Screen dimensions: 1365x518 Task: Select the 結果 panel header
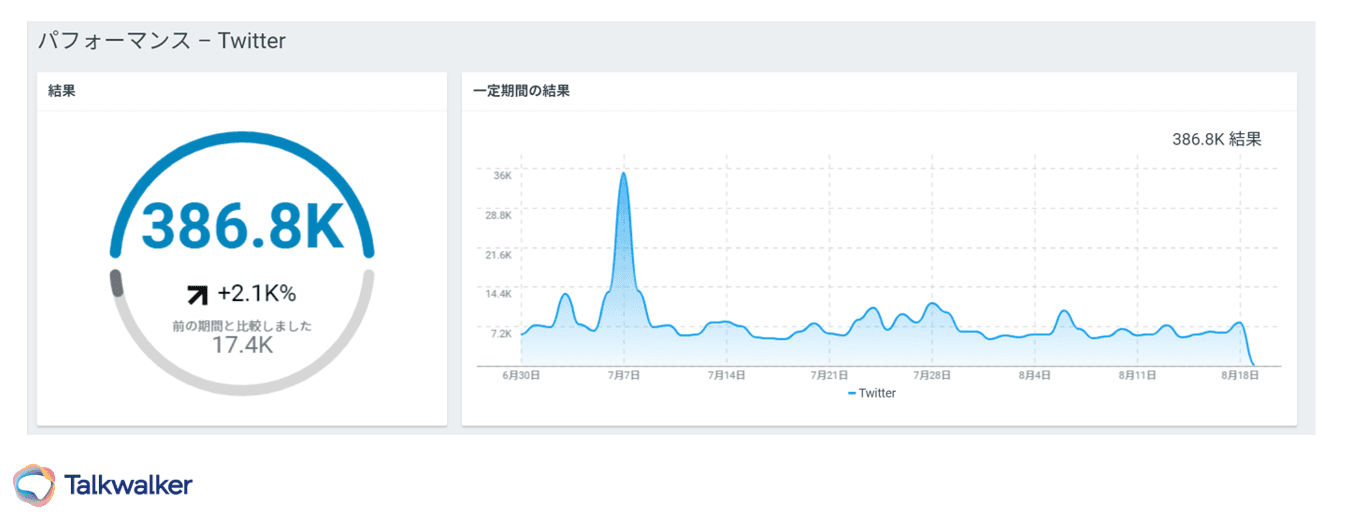pos(62,91)
